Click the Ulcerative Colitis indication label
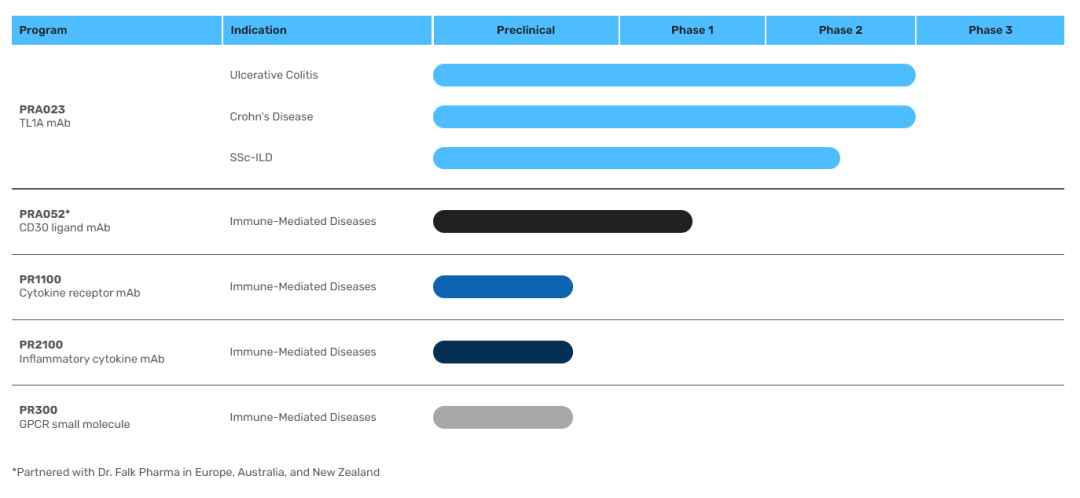 pos(274,75)
